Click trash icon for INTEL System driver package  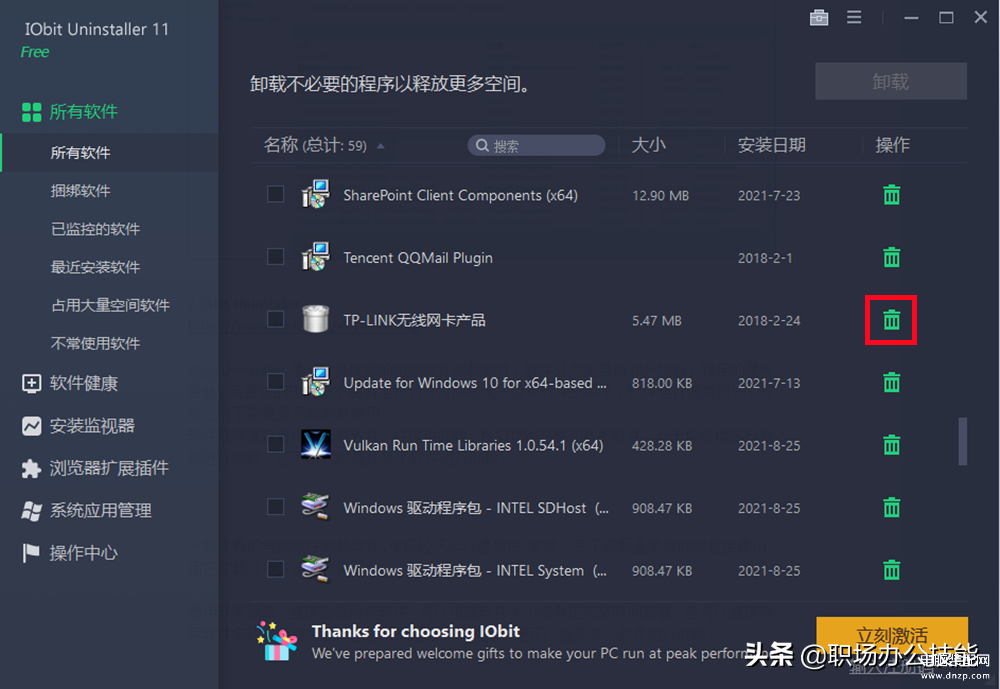pyautogui.click(x=892, y=570)
